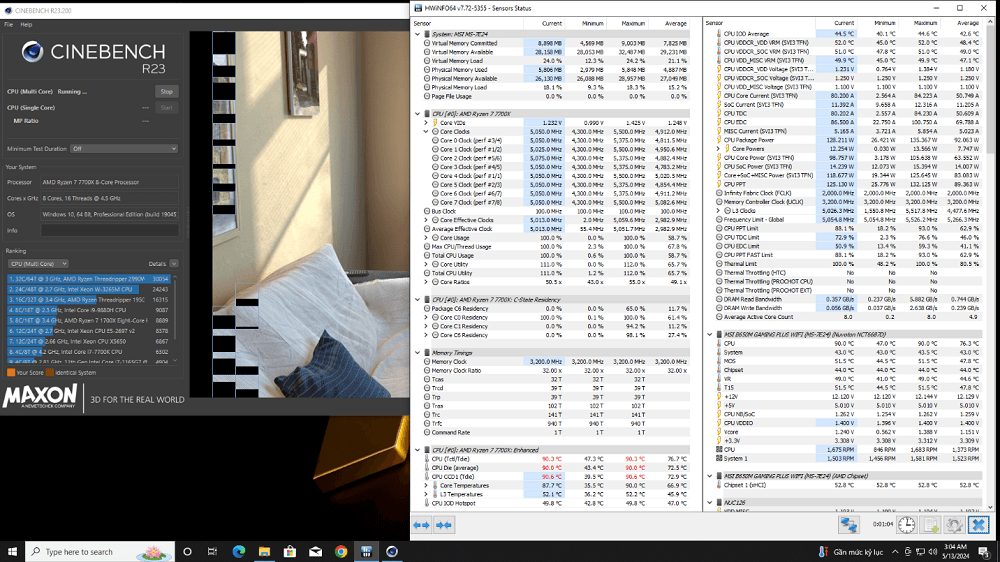Toggle ranking Details dropdown arrow
The width and height of the screenshot is (1000, 562).
click(x=174, y=263)
